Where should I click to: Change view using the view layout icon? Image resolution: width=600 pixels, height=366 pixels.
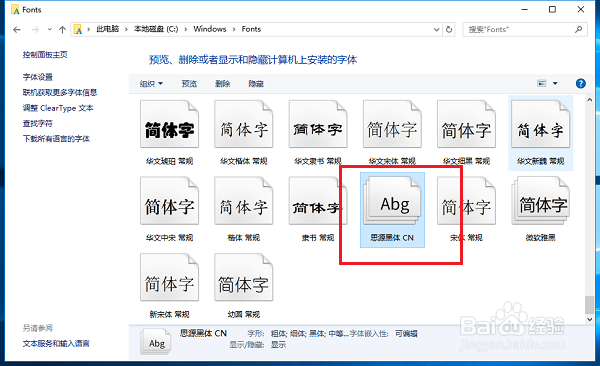click(x=541, y=83)
